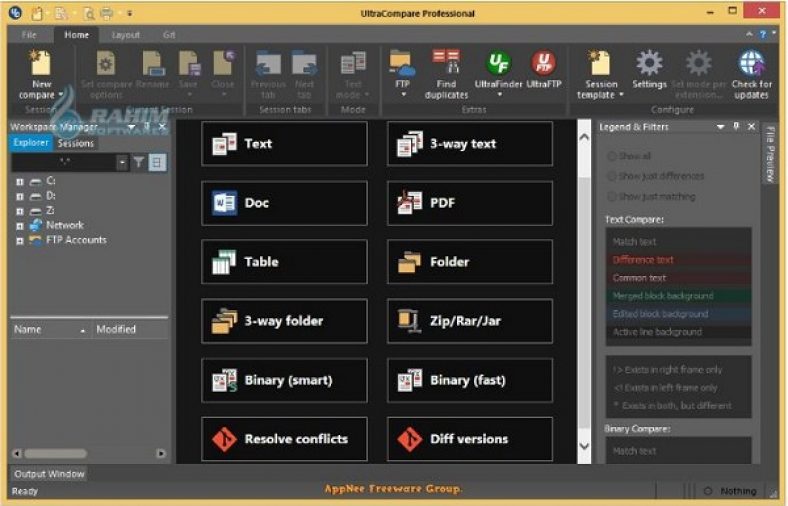Image resolution: width=788 pixels, height=506 pixels.
Task: Start a Binary (smart) compare
Action: coord(284,380)
